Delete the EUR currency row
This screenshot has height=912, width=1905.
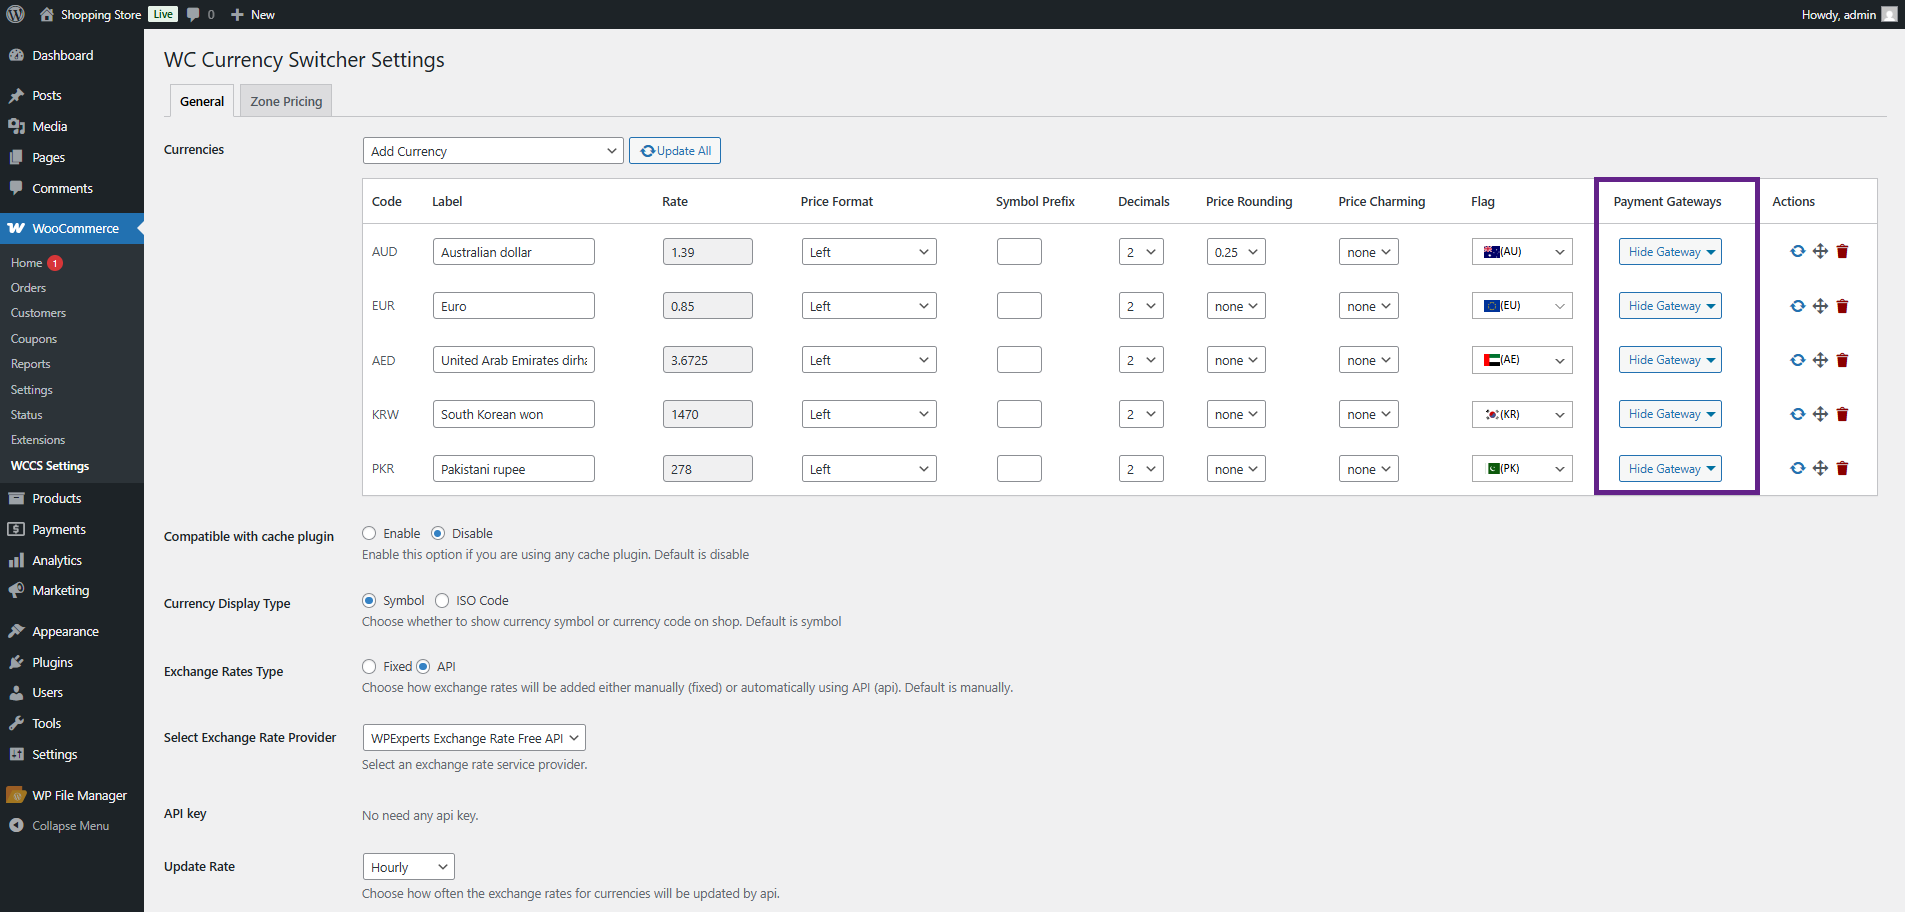(x=1842, y=306)
